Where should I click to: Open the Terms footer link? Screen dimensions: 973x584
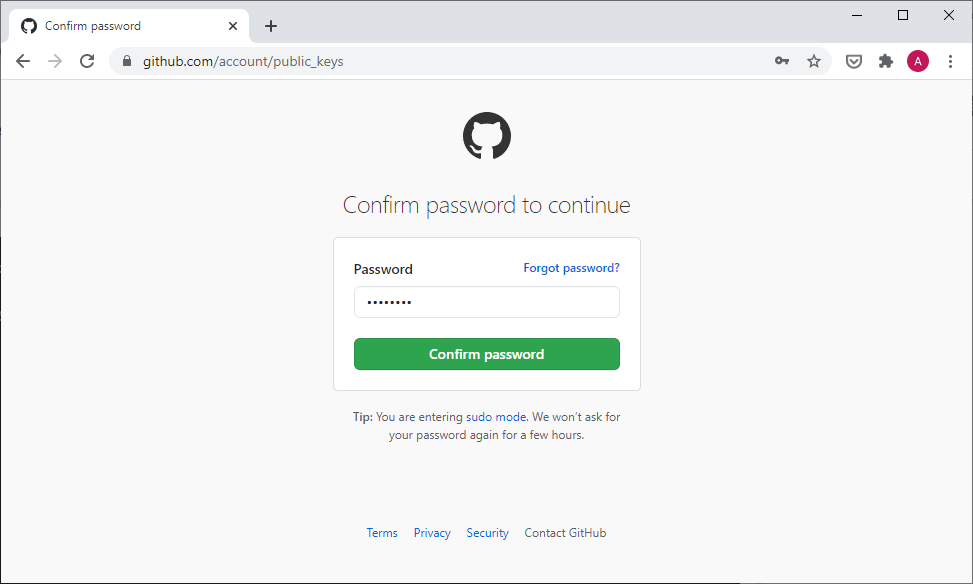pos(382,532)
